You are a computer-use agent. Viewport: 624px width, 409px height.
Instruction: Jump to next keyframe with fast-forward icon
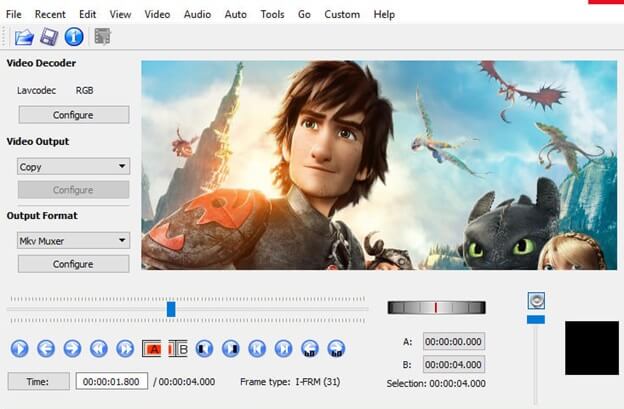click(125, 349)
